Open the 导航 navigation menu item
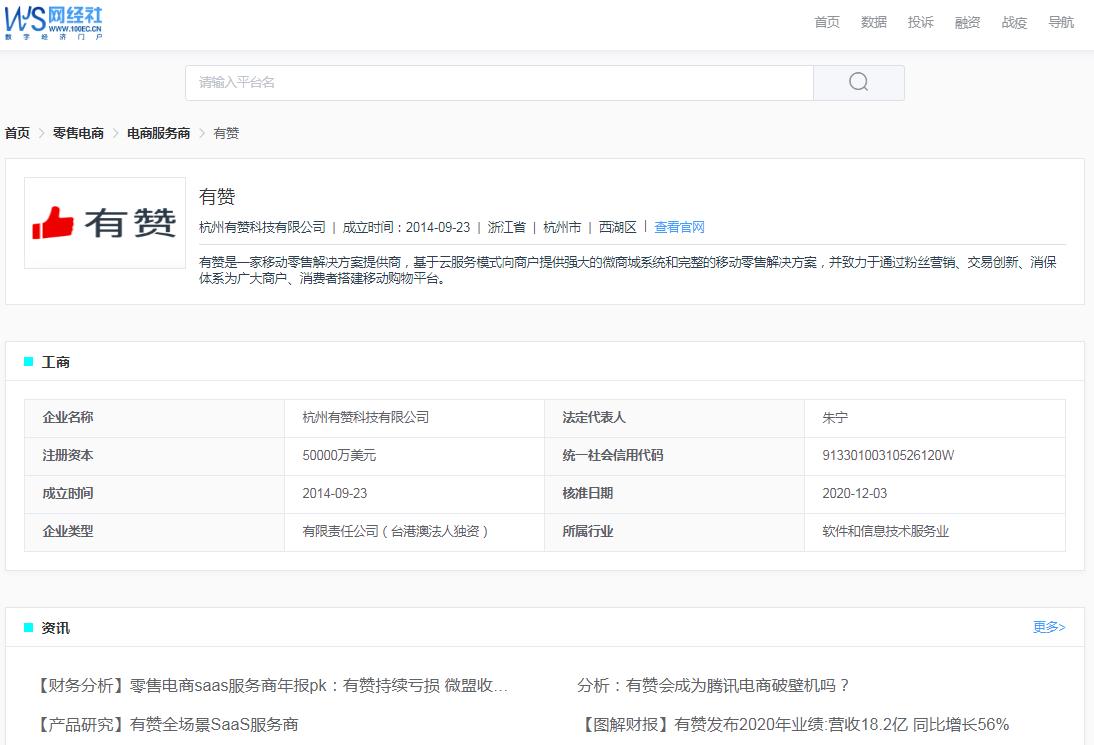This screenshot has height=745, width=1094. [1060, 22]
